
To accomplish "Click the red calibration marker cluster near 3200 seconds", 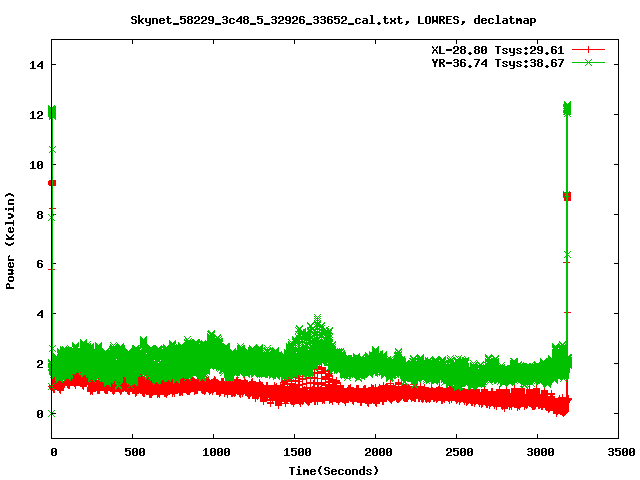I will coord(567,196).
